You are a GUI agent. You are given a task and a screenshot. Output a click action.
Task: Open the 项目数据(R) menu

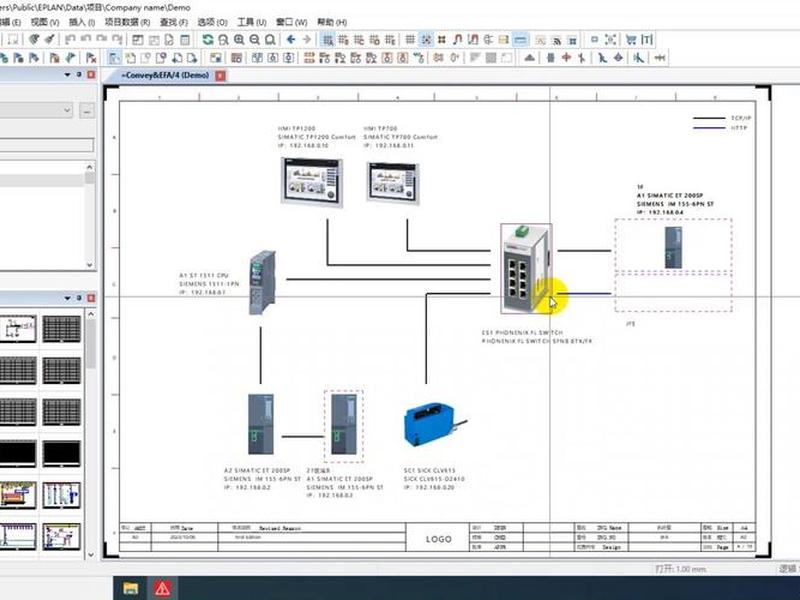point(128,22)
